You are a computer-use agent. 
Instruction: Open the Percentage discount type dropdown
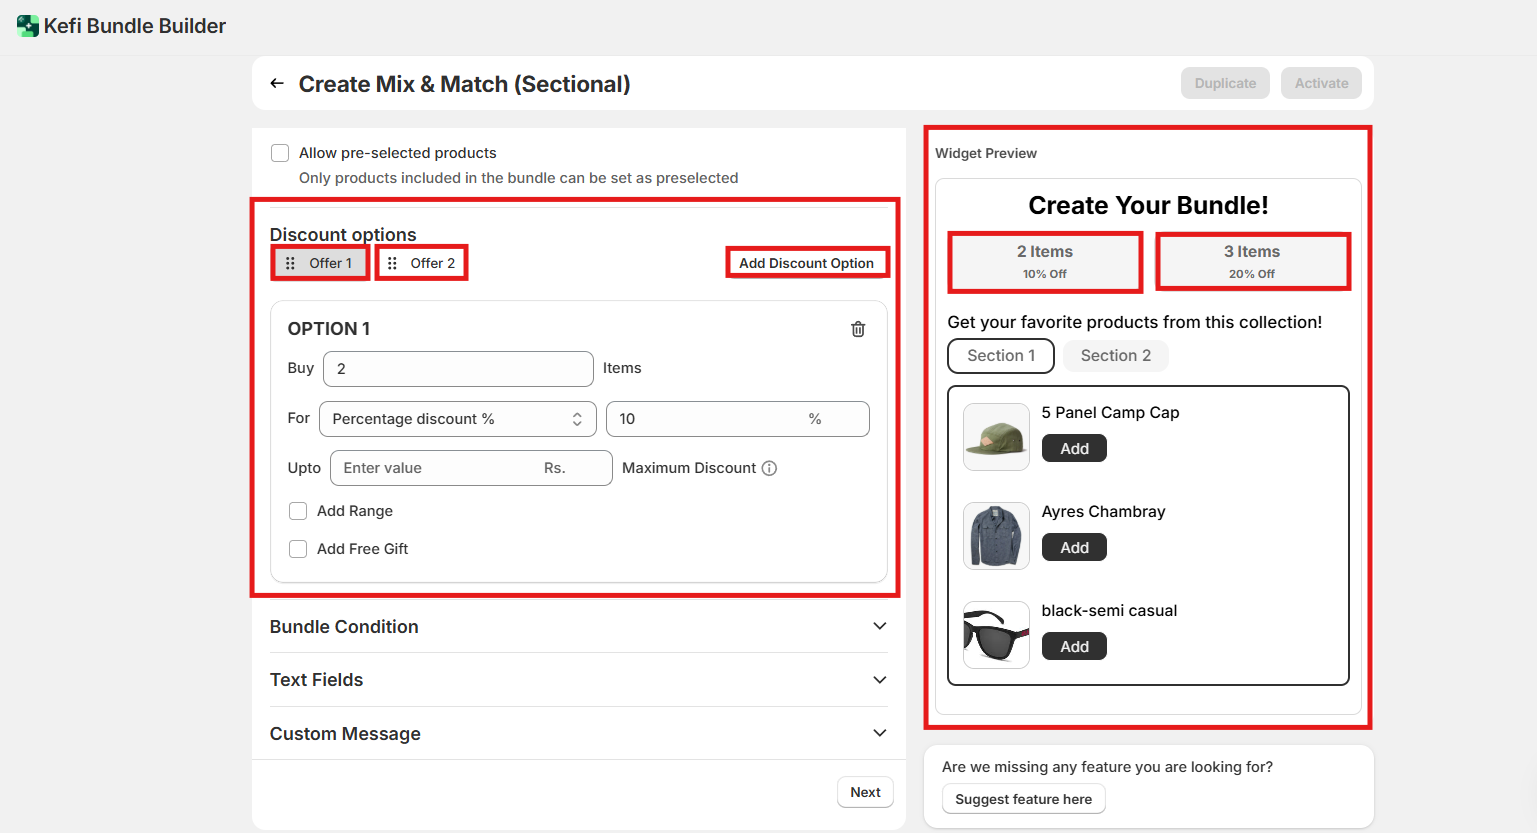(x=457, y=419)
